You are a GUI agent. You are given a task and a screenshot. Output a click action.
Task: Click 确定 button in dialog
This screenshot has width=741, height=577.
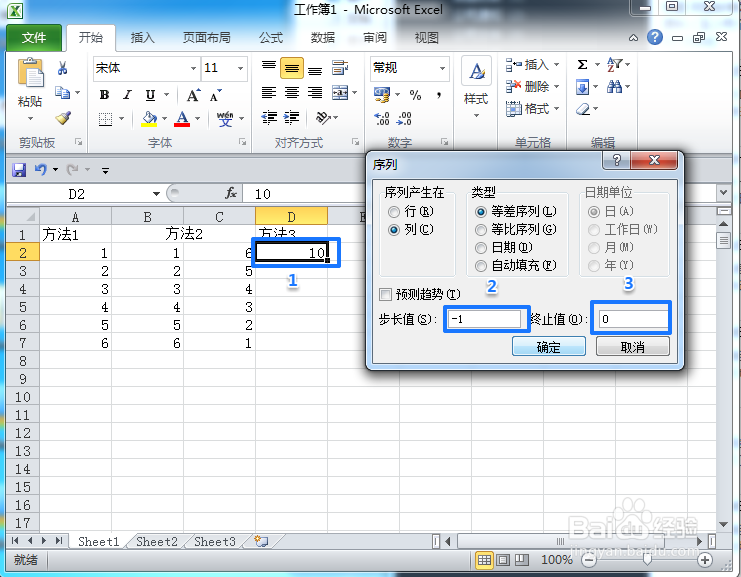[x=549, y=347]
